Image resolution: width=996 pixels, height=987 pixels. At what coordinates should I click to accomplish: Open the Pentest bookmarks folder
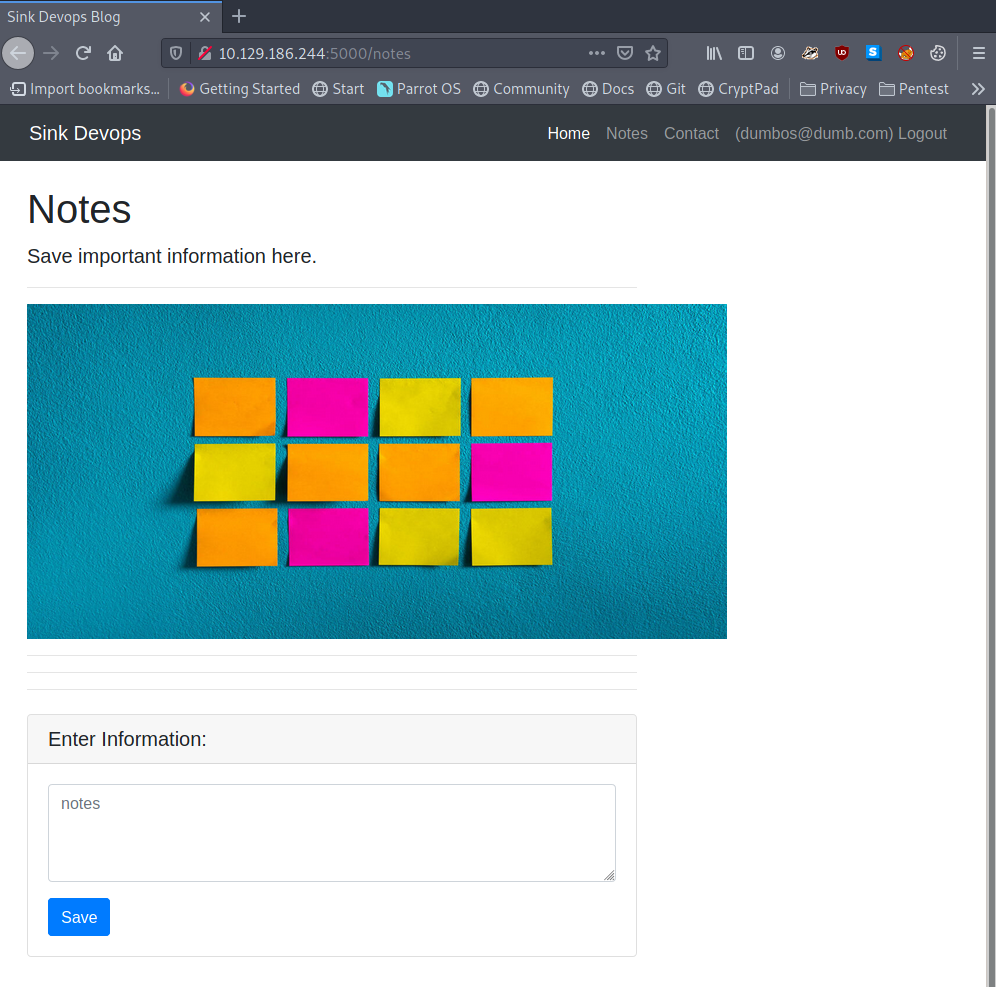[913, 89]
